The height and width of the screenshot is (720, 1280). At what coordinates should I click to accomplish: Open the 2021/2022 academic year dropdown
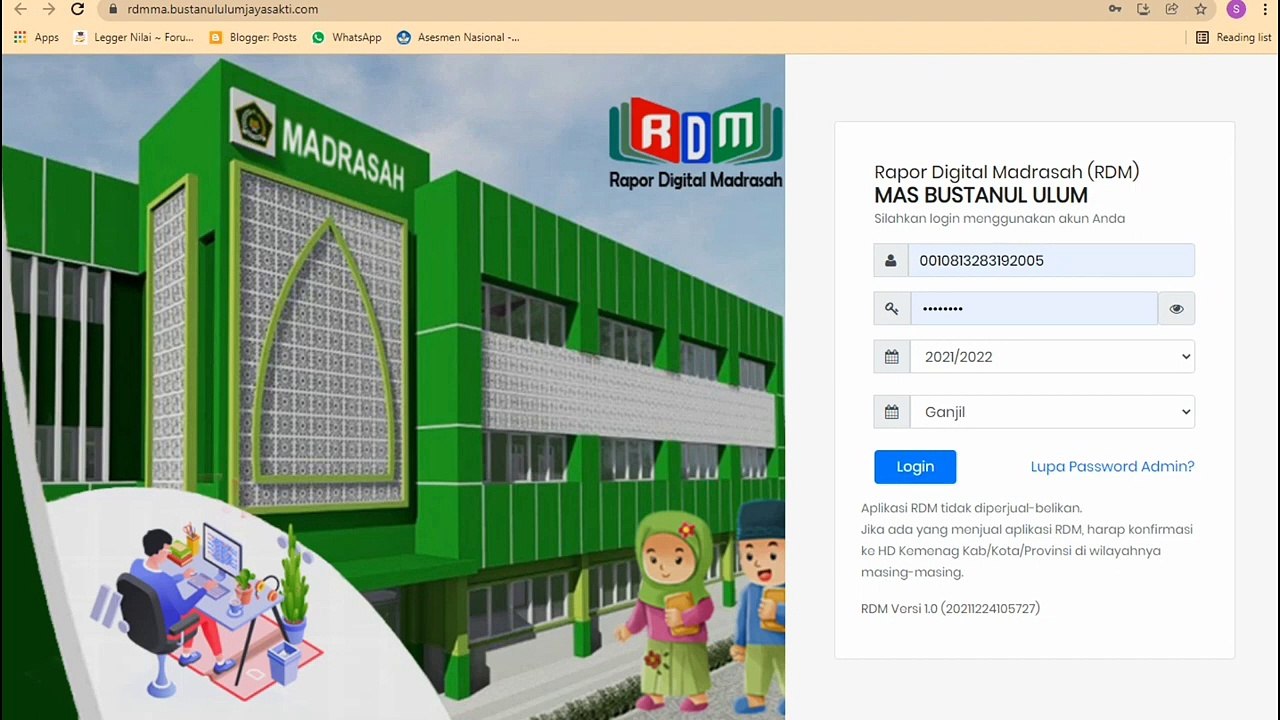tap(1052, 356)
